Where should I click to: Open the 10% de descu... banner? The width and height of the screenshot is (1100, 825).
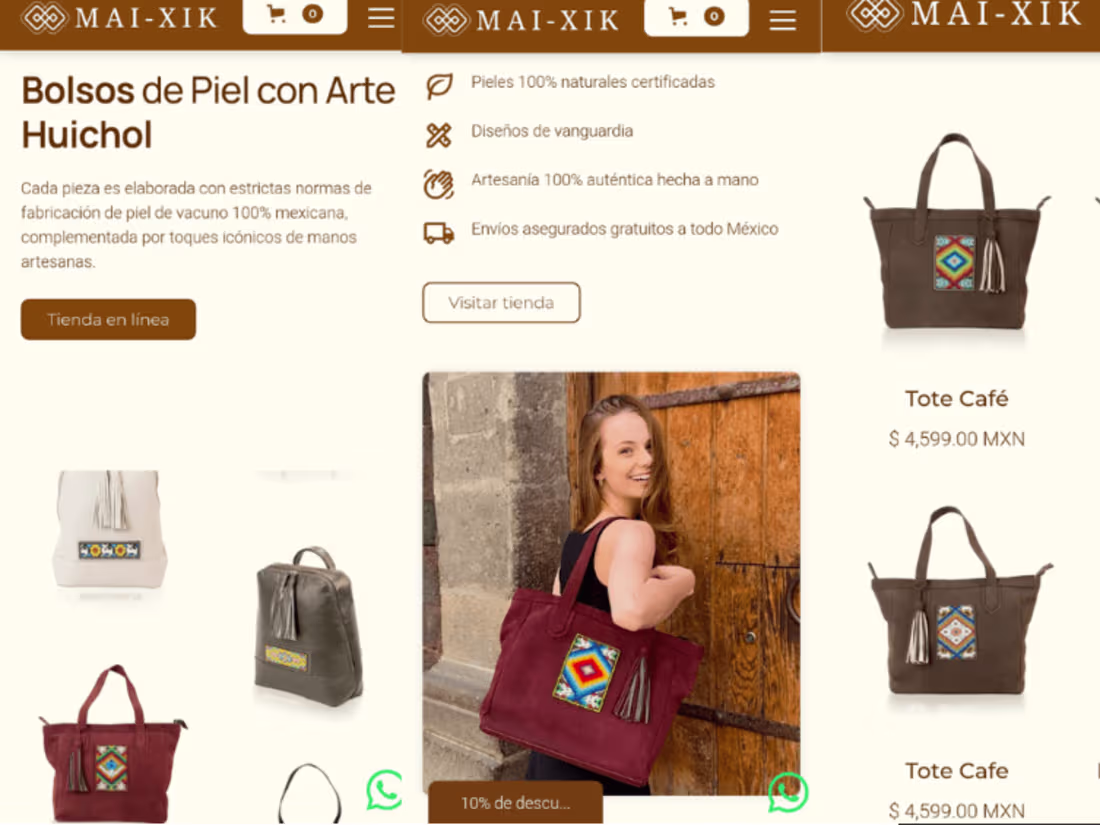pyautogui.click(x=515, y=803)
